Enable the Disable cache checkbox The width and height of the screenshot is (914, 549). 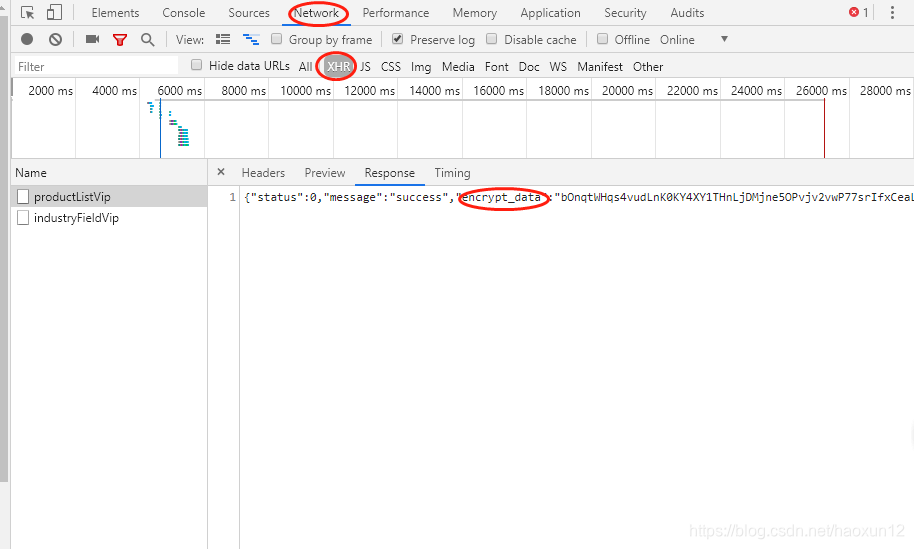coord(492,39)
